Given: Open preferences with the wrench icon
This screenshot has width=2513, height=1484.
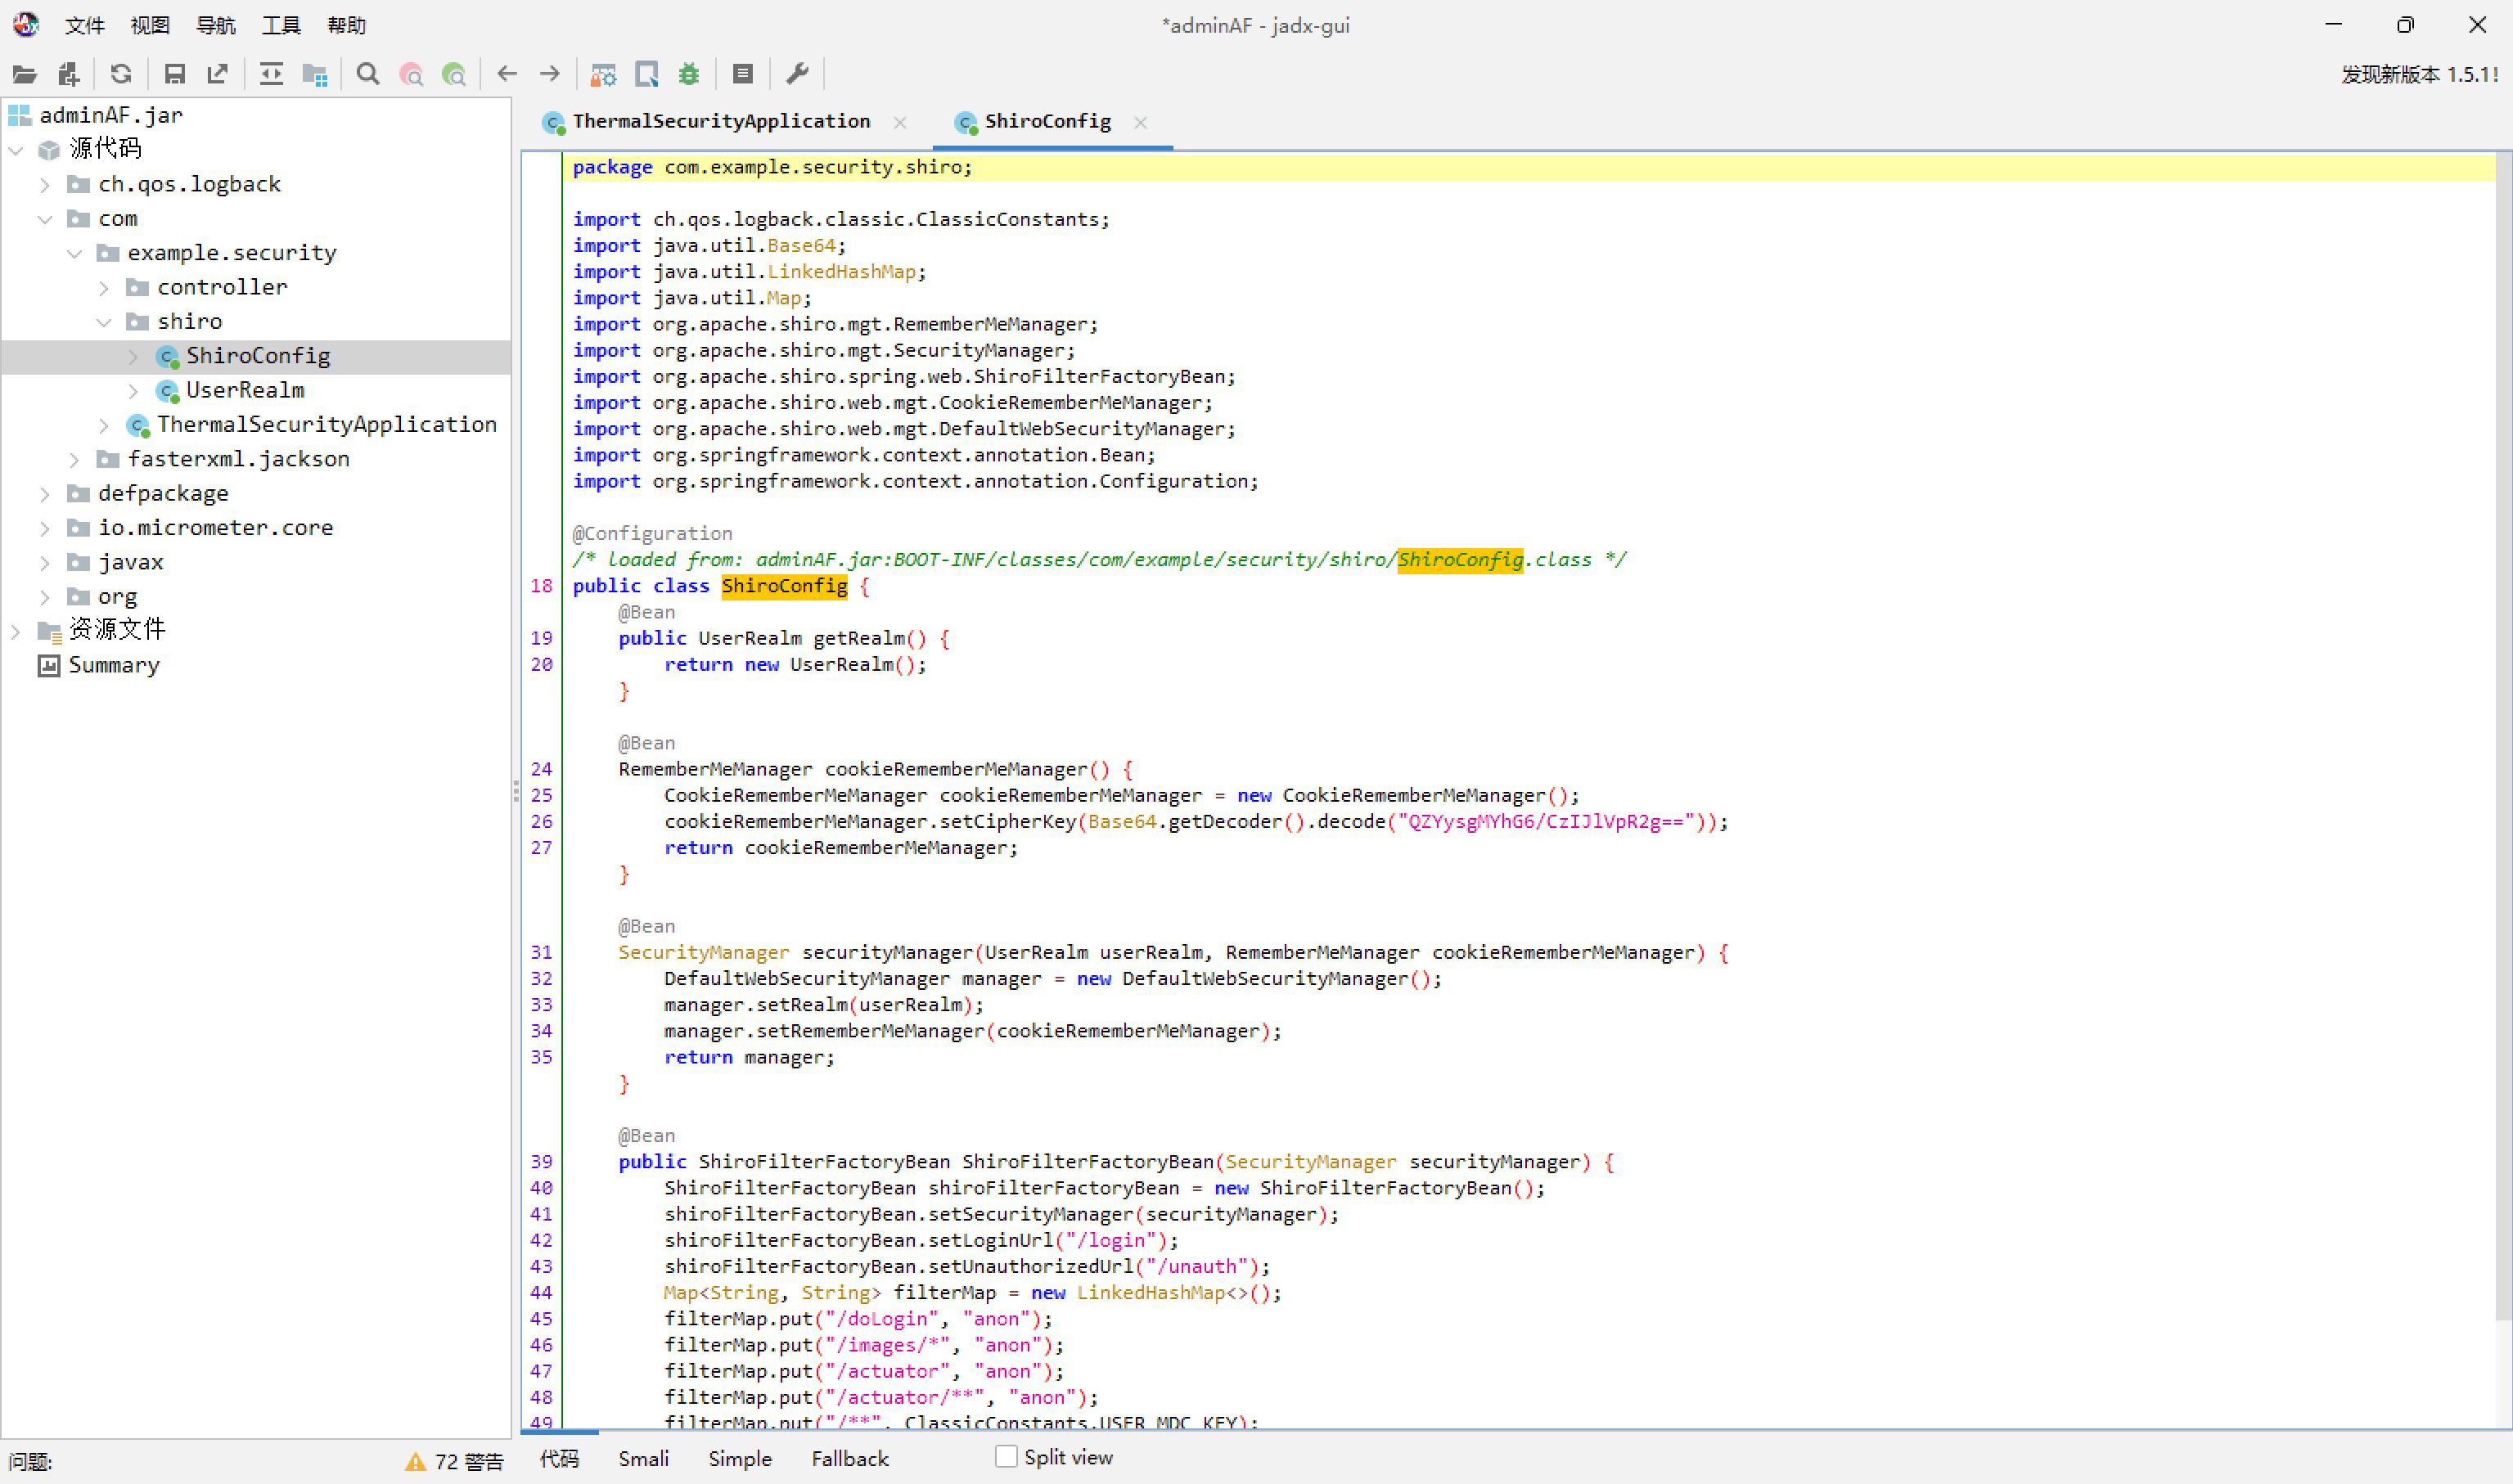Looking at the screenshot, I should coord(797,74).
